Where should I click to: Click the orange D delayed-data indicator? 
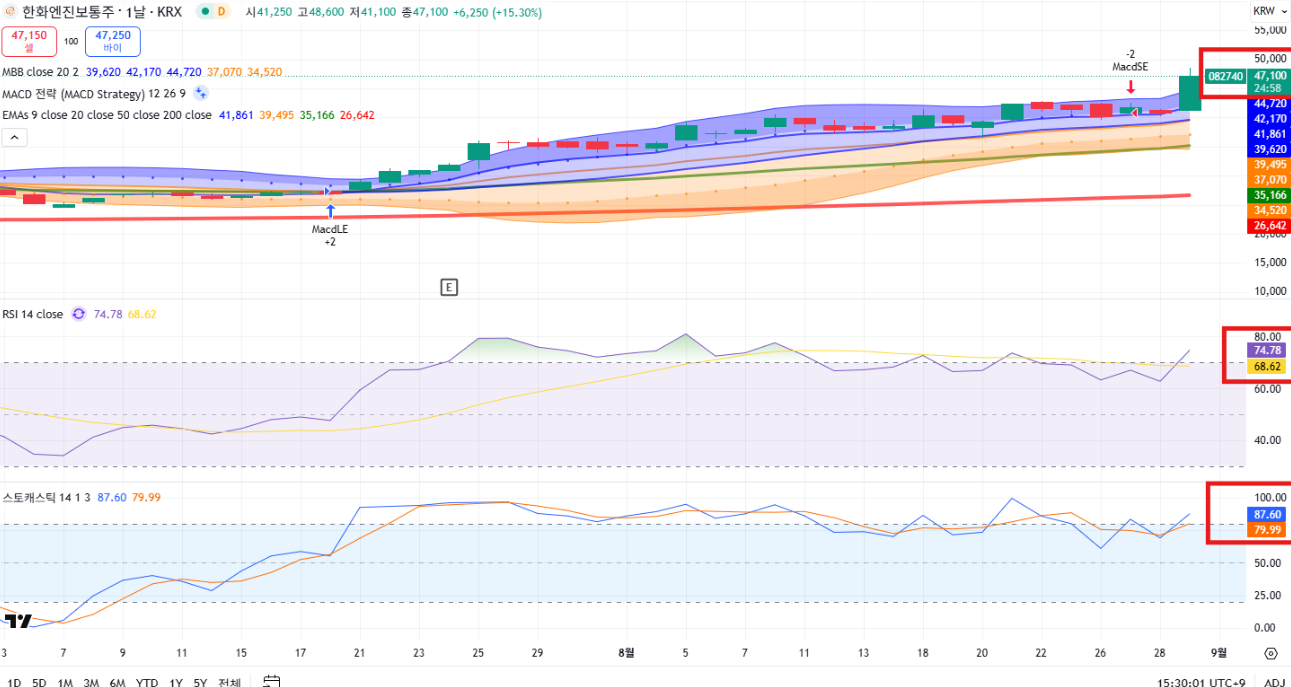pos(221,12)
